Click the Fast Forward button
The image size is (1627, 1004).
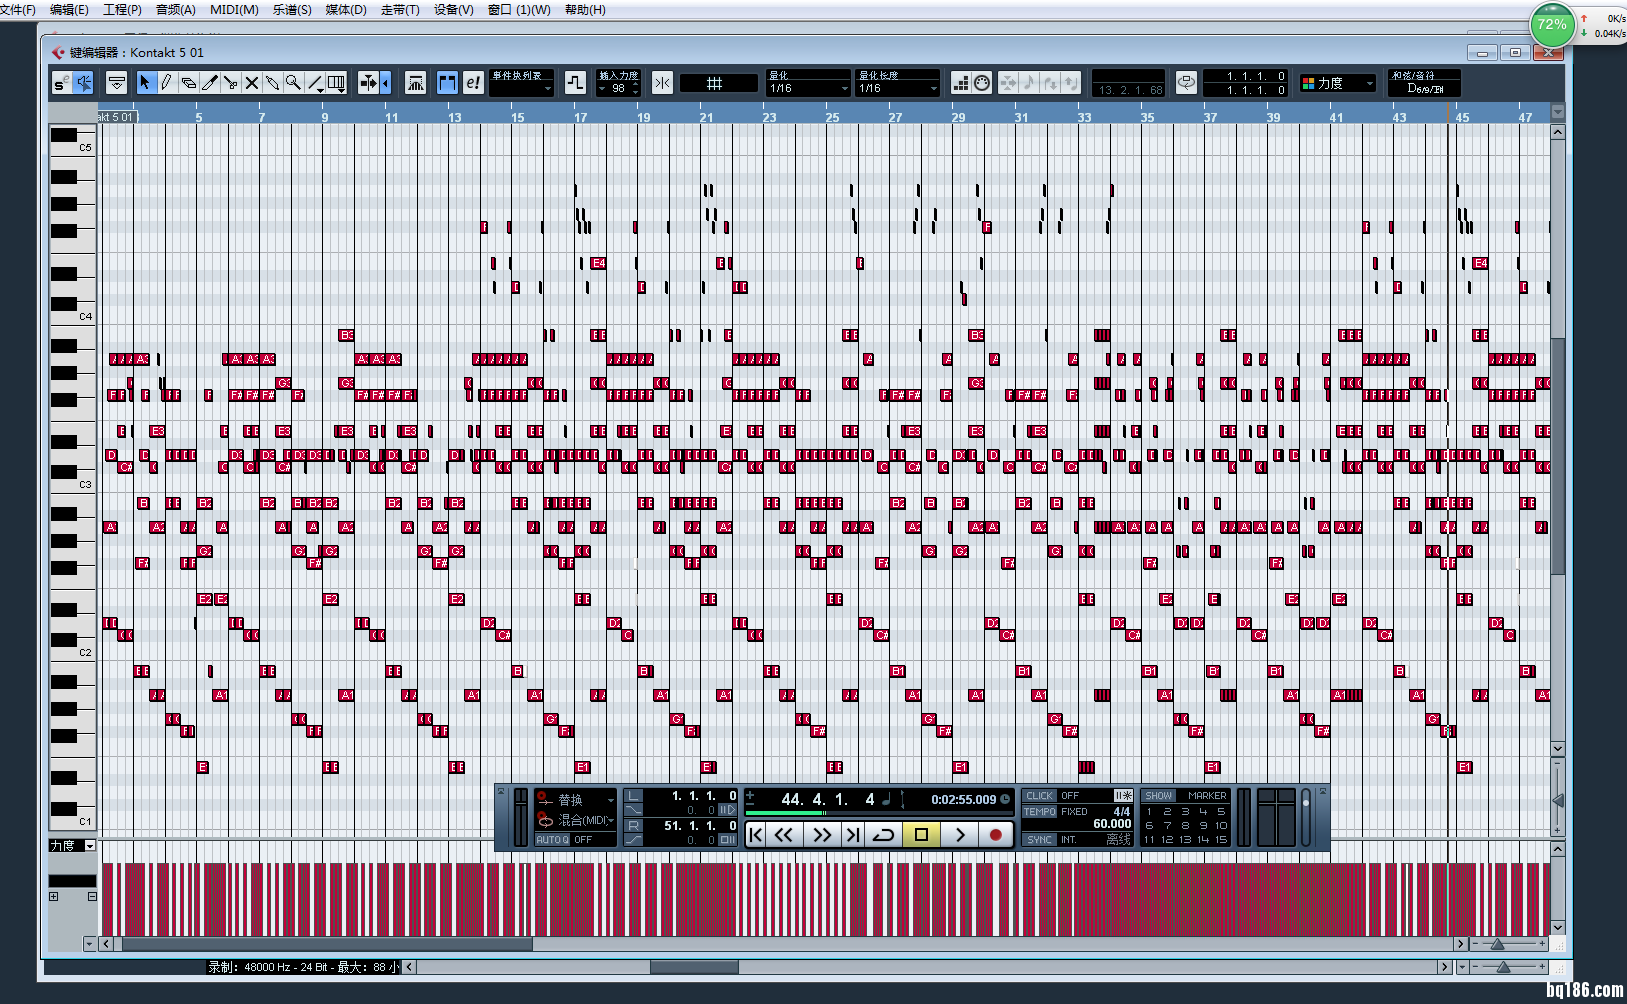(822, 834)
